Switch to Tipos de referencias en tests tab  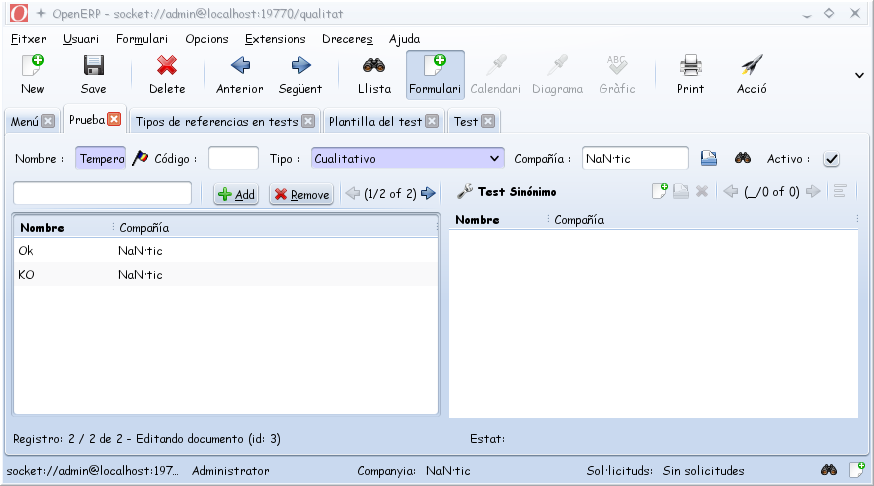217,122
